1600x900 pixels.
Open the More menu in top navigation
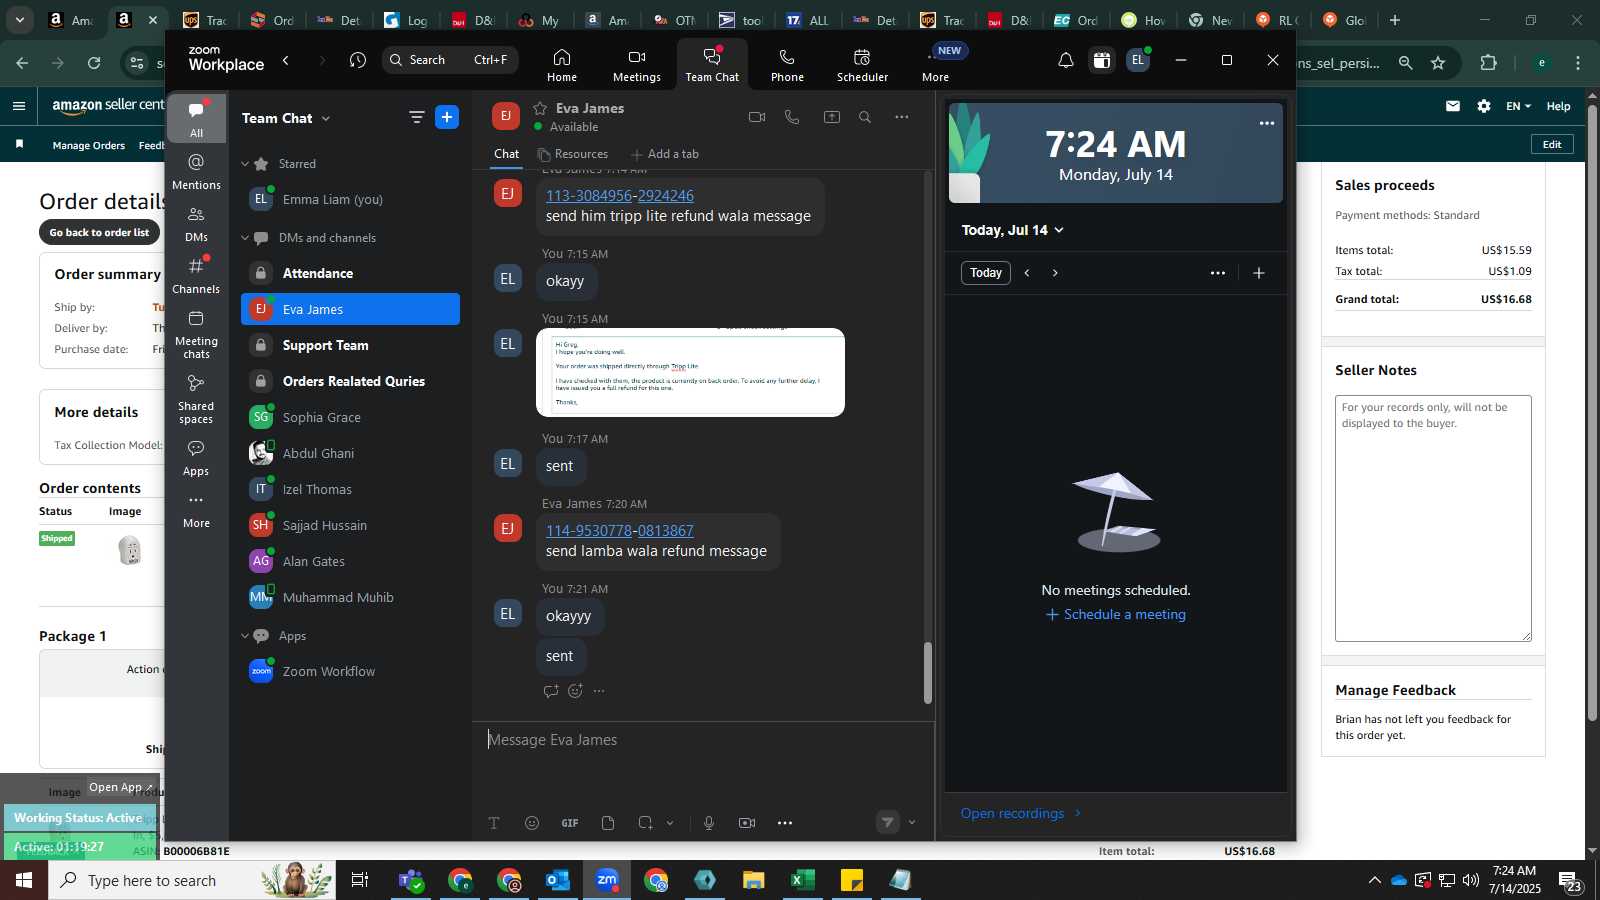pyautogui.click(x=936, y=65)
